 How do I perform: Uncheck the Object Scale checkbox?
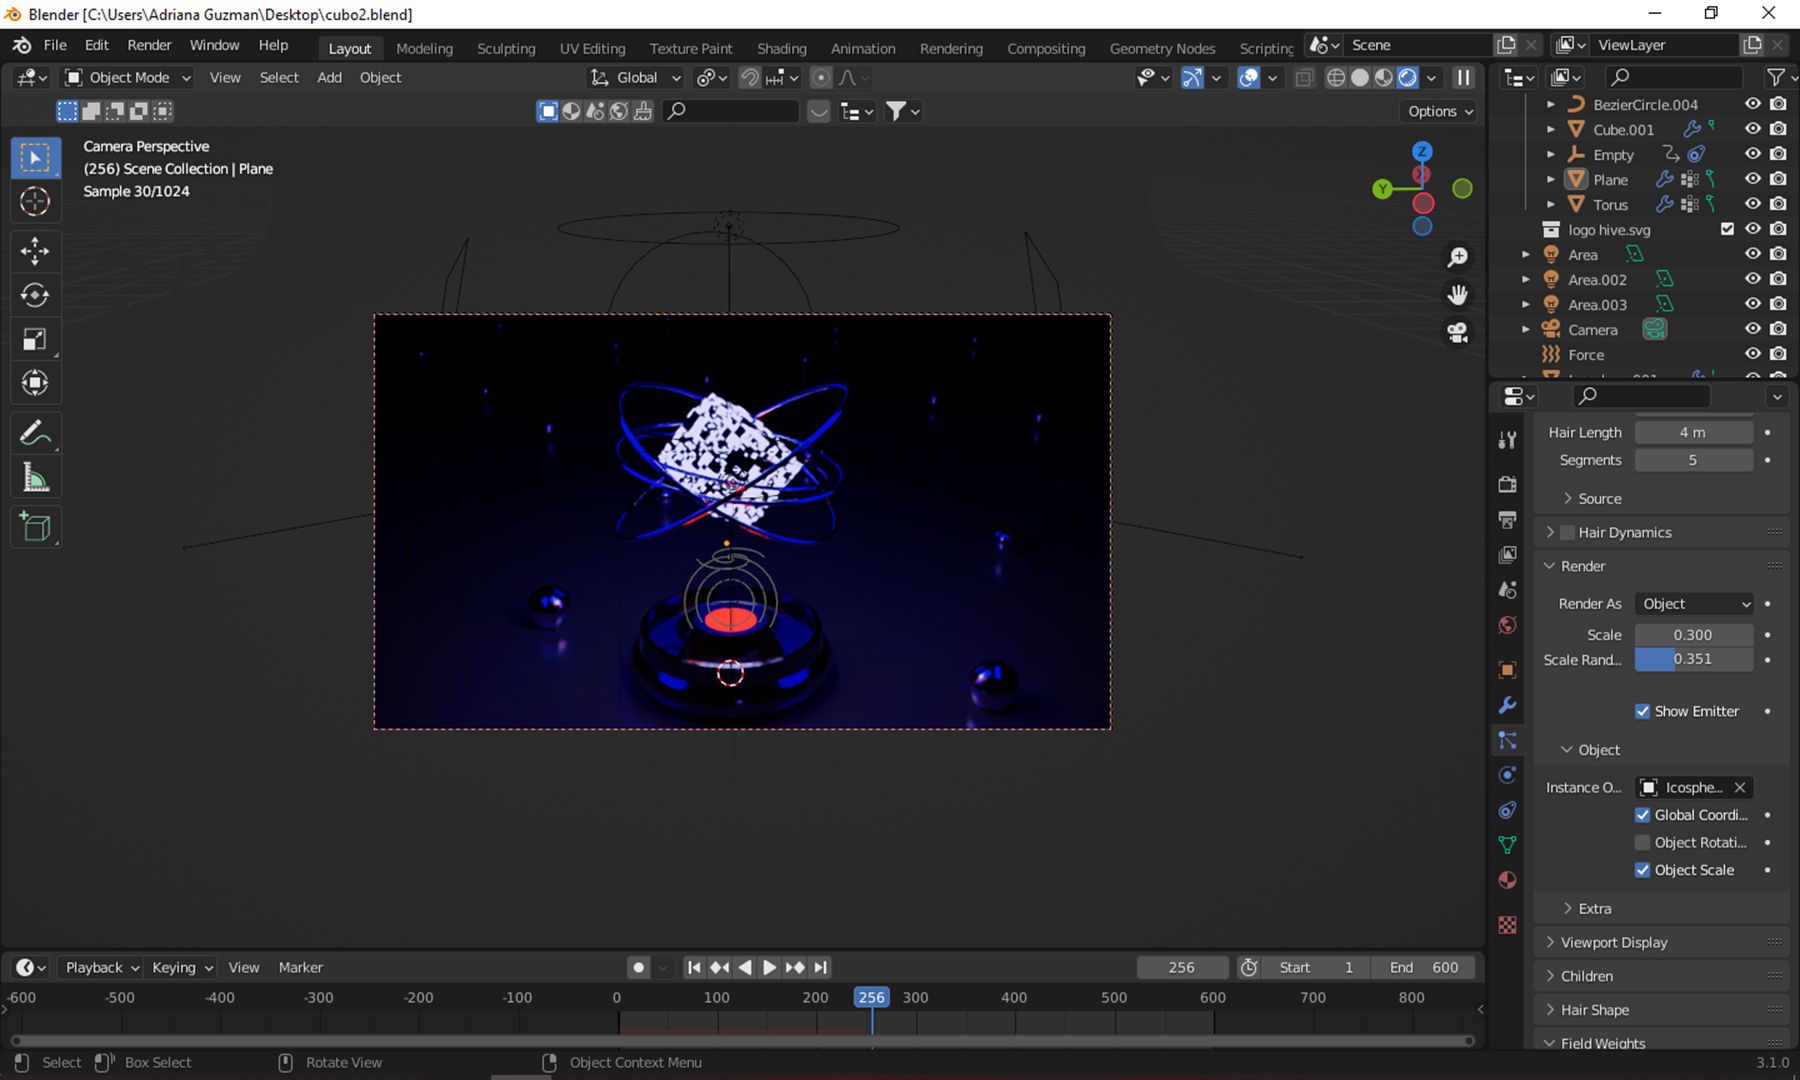point(1642,870)
